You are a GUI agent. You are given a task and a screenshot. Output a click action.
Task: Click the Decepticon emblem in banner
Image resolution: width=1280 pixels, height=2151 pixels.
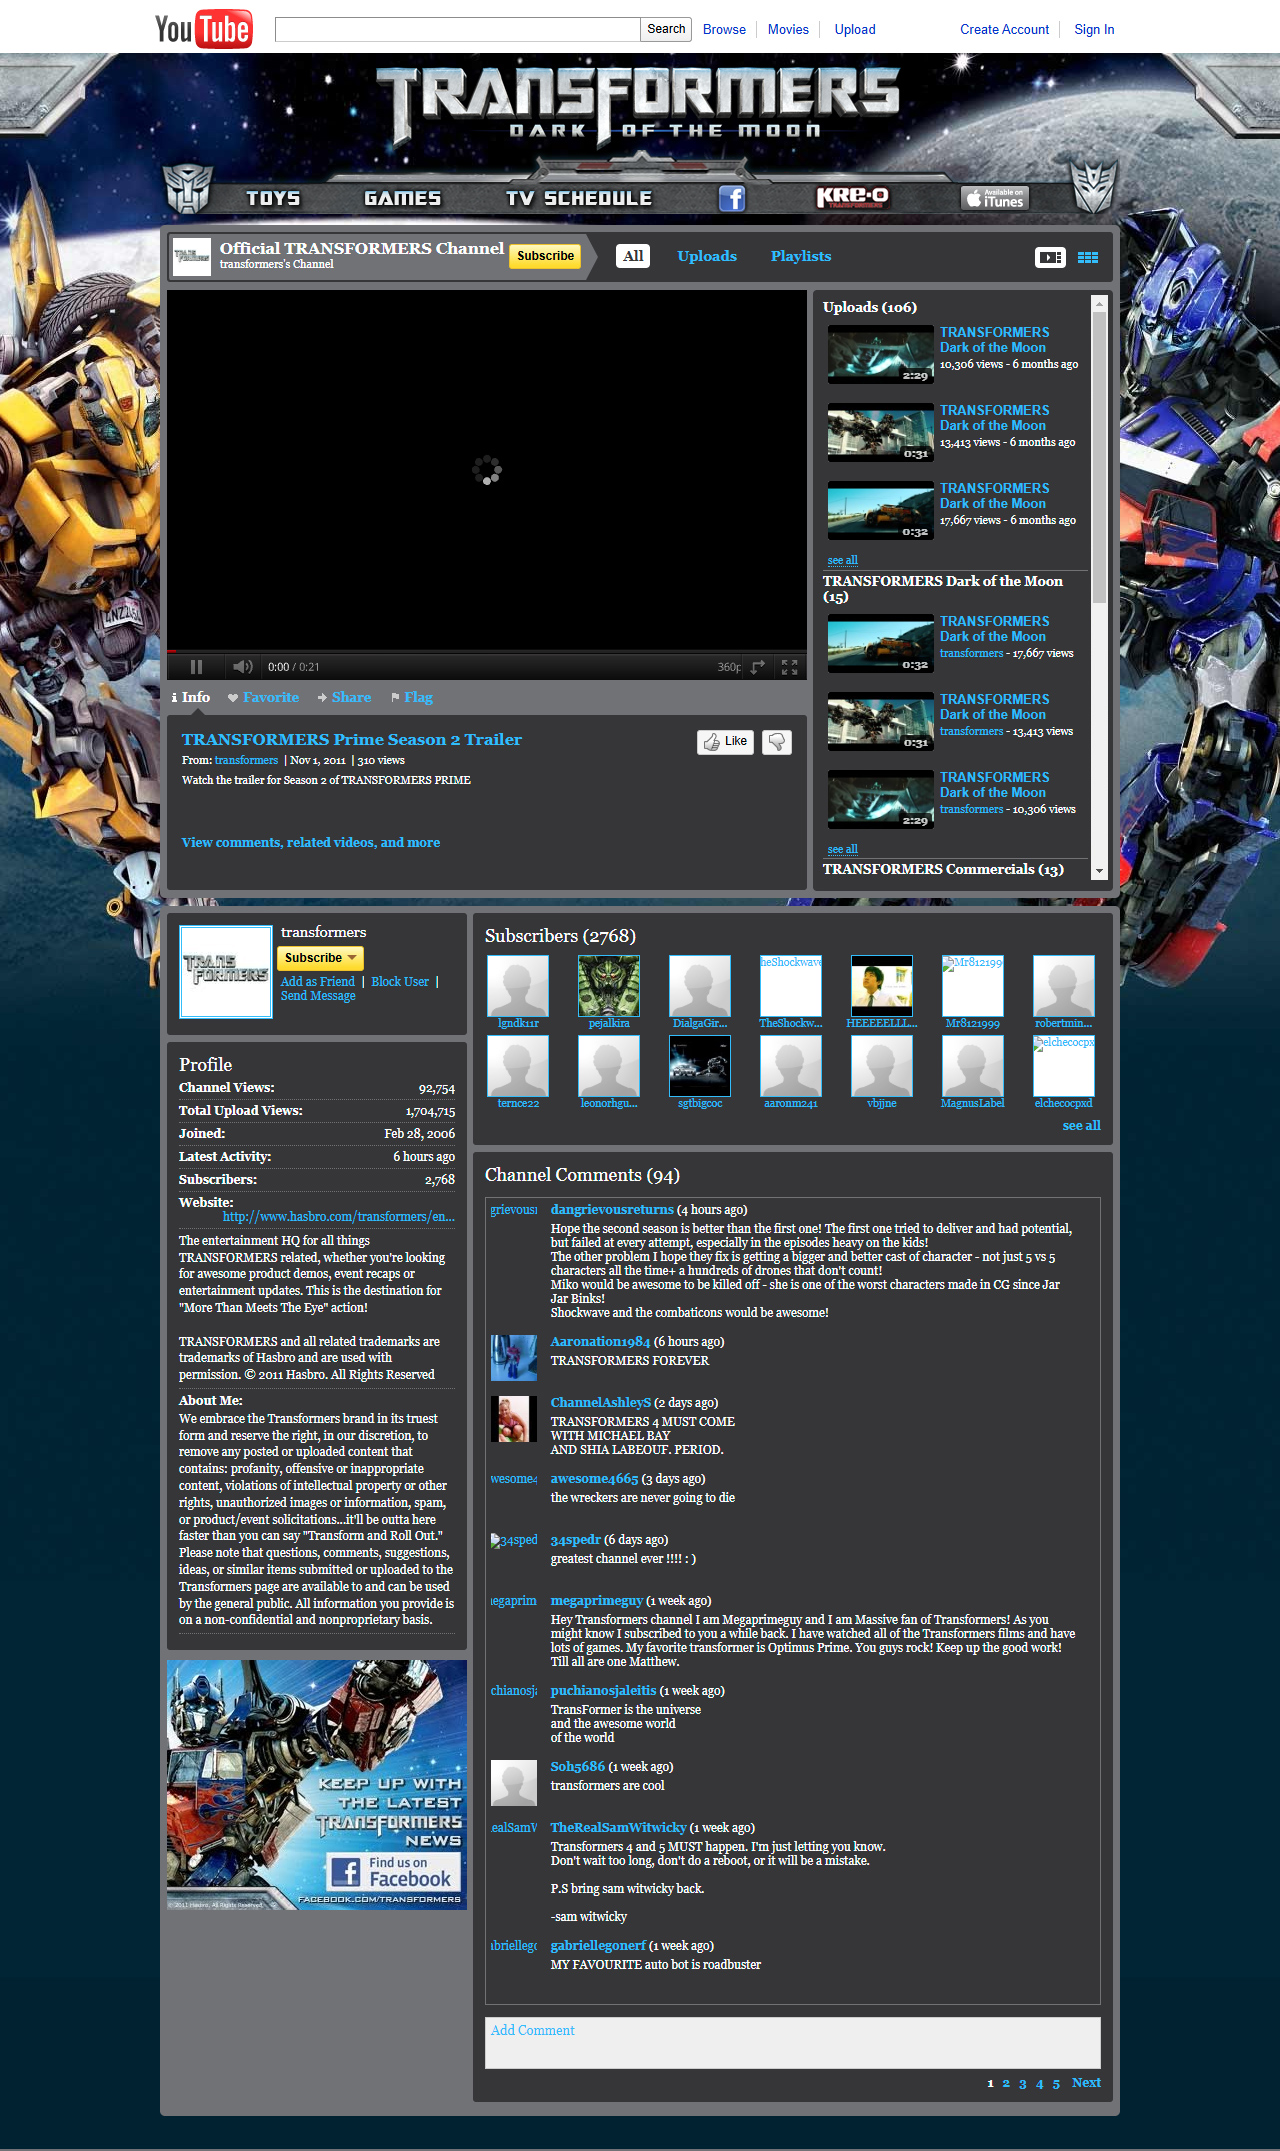1093,188
